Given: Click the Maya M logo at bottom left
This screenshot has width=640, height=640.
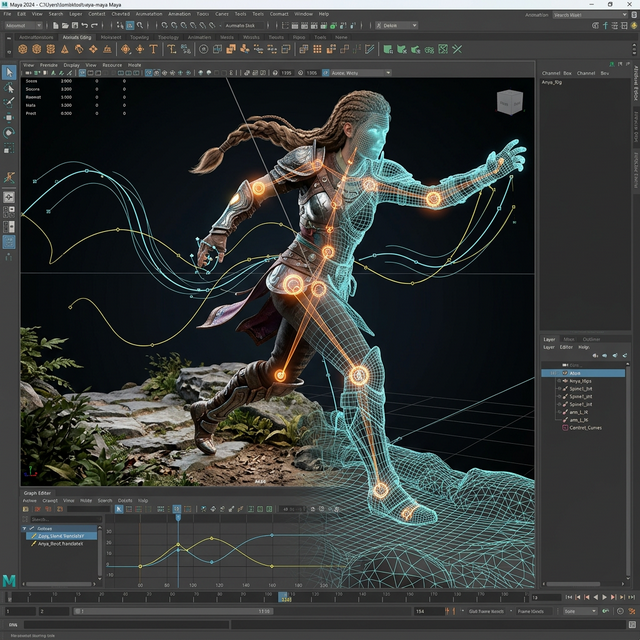Looking at the screenshot, I should click(x=9, y=580).
